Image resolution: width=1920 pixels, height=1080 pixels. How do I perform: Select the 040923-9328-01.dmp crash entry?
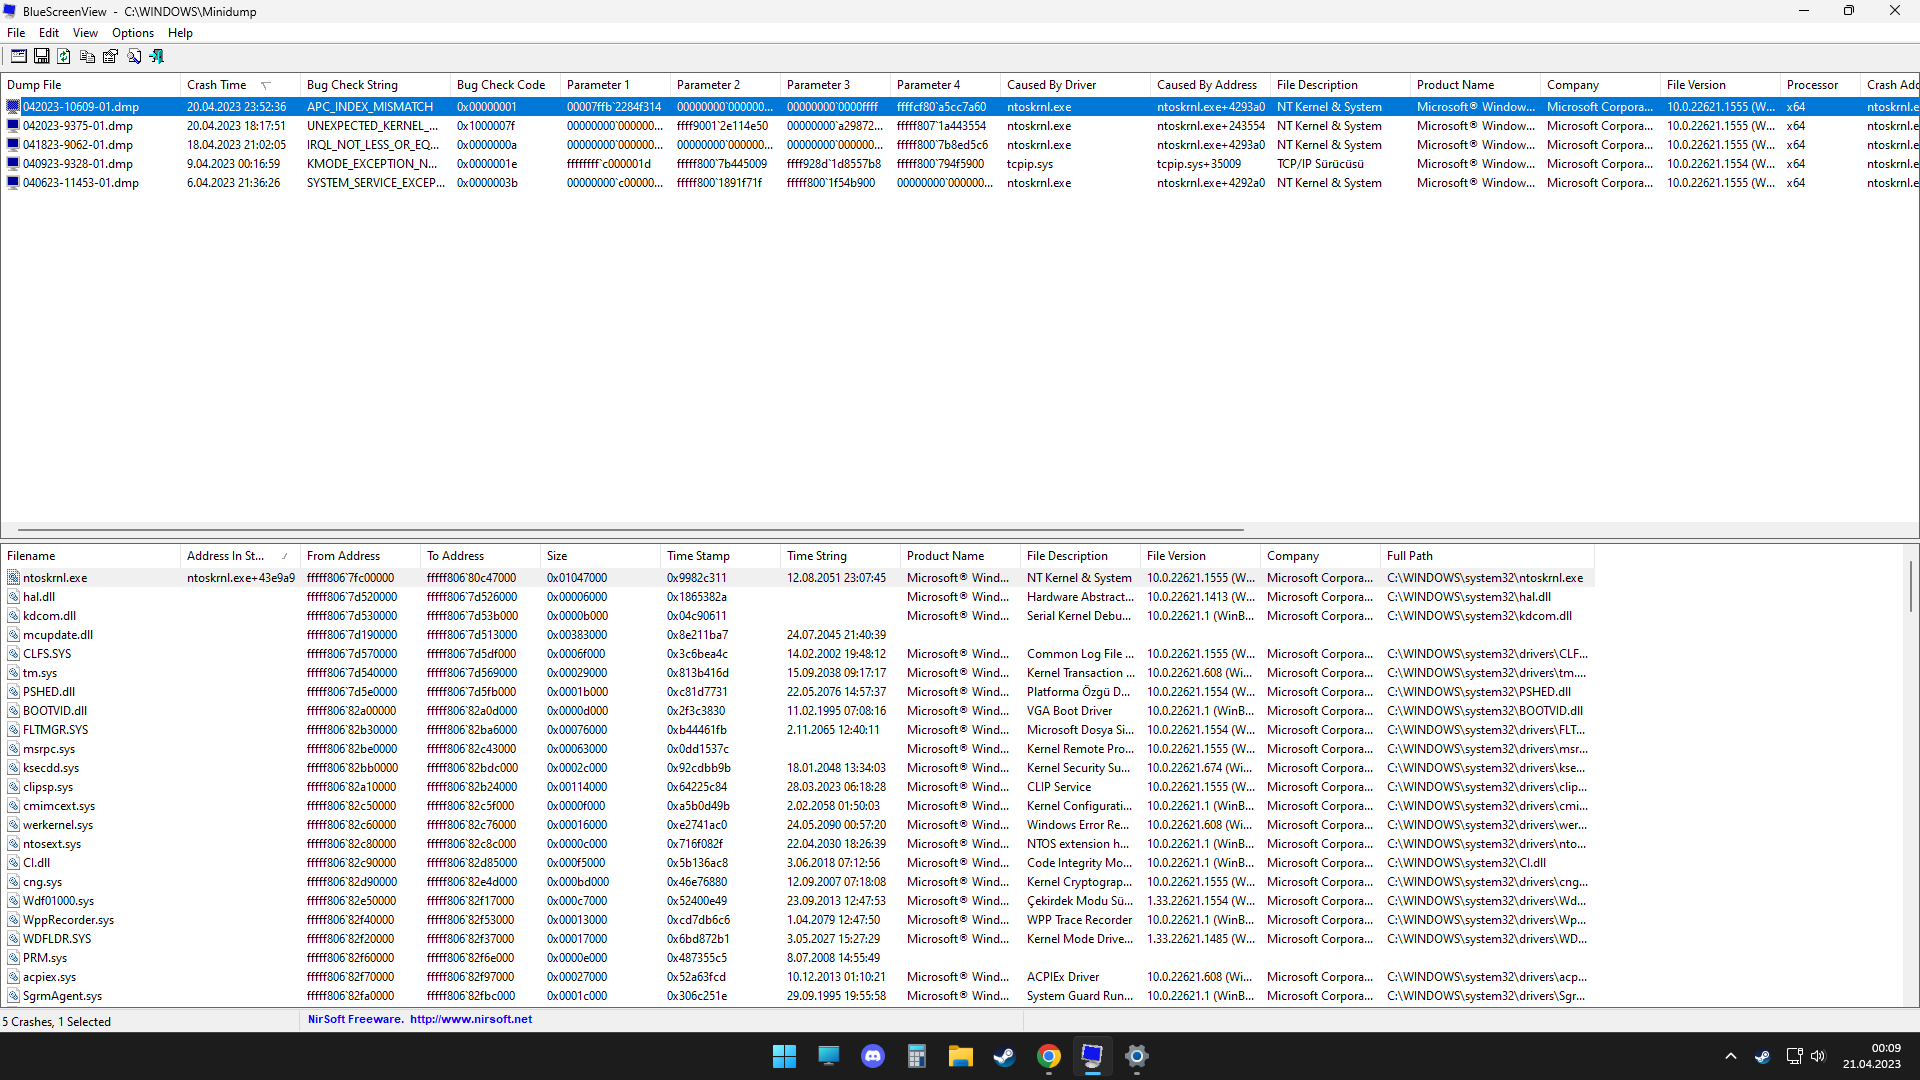(78, 164)
